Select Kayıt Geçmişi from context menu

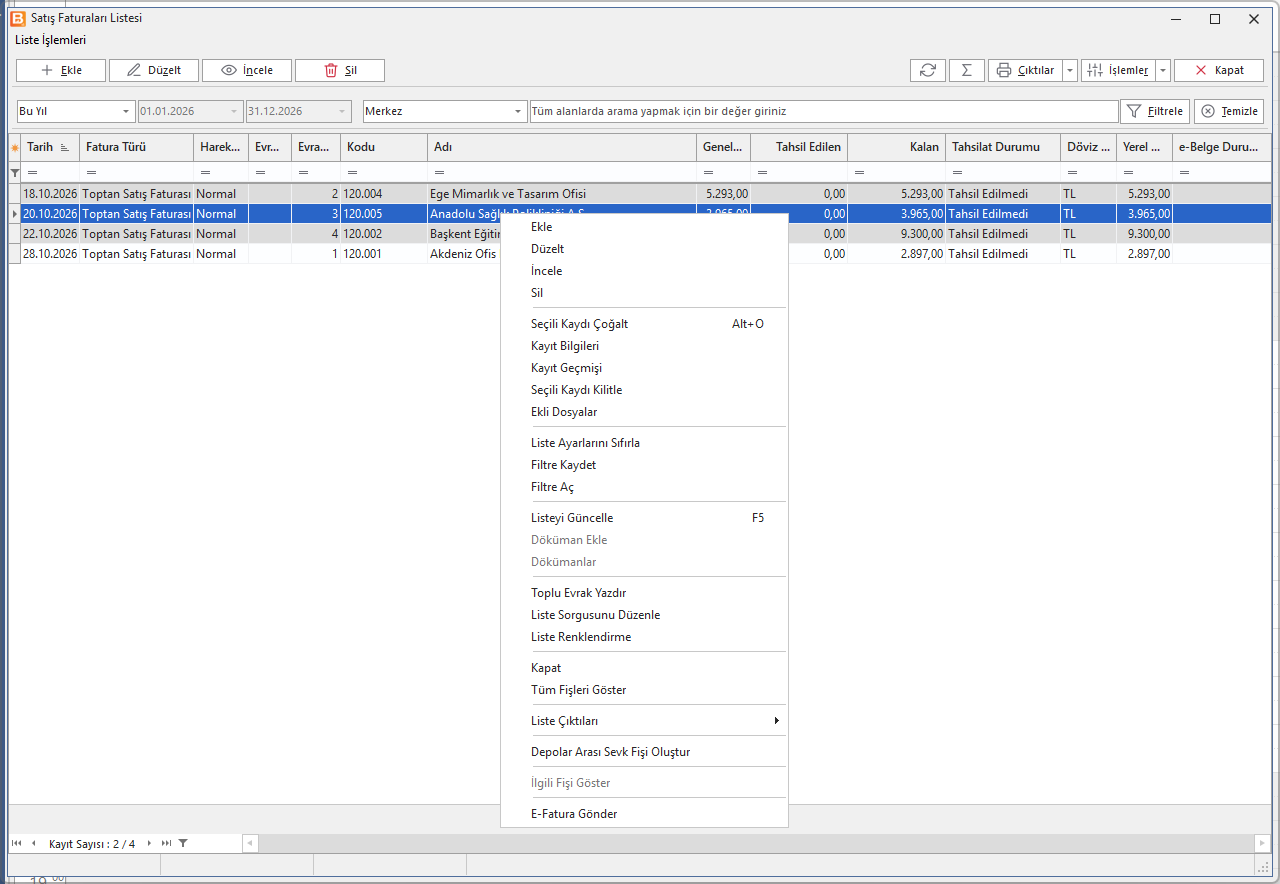[x=644, y=368]
